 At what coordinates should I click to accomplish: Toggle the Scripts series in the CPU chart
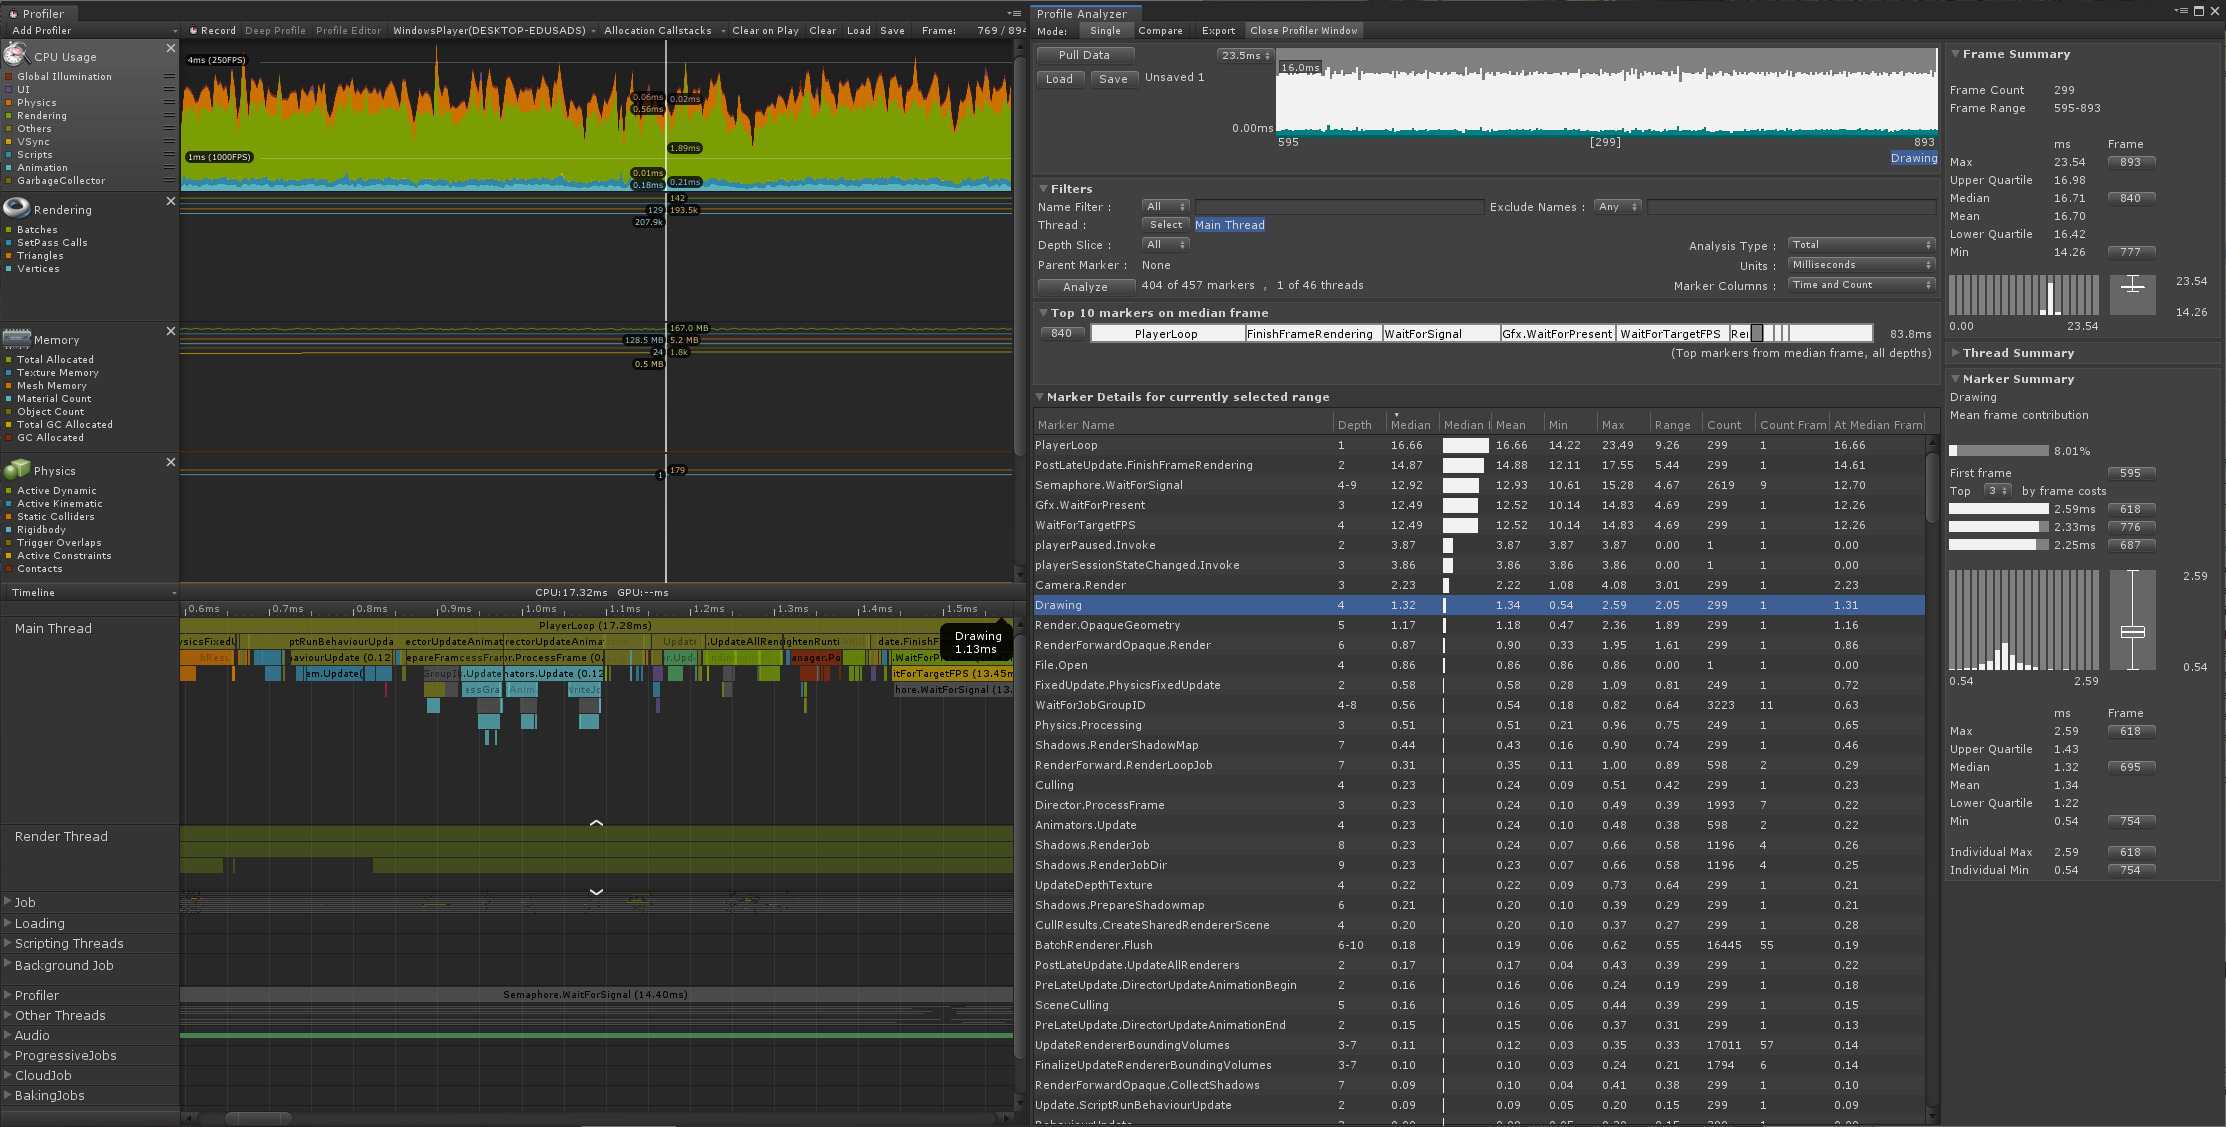click(x=34, y=154)
